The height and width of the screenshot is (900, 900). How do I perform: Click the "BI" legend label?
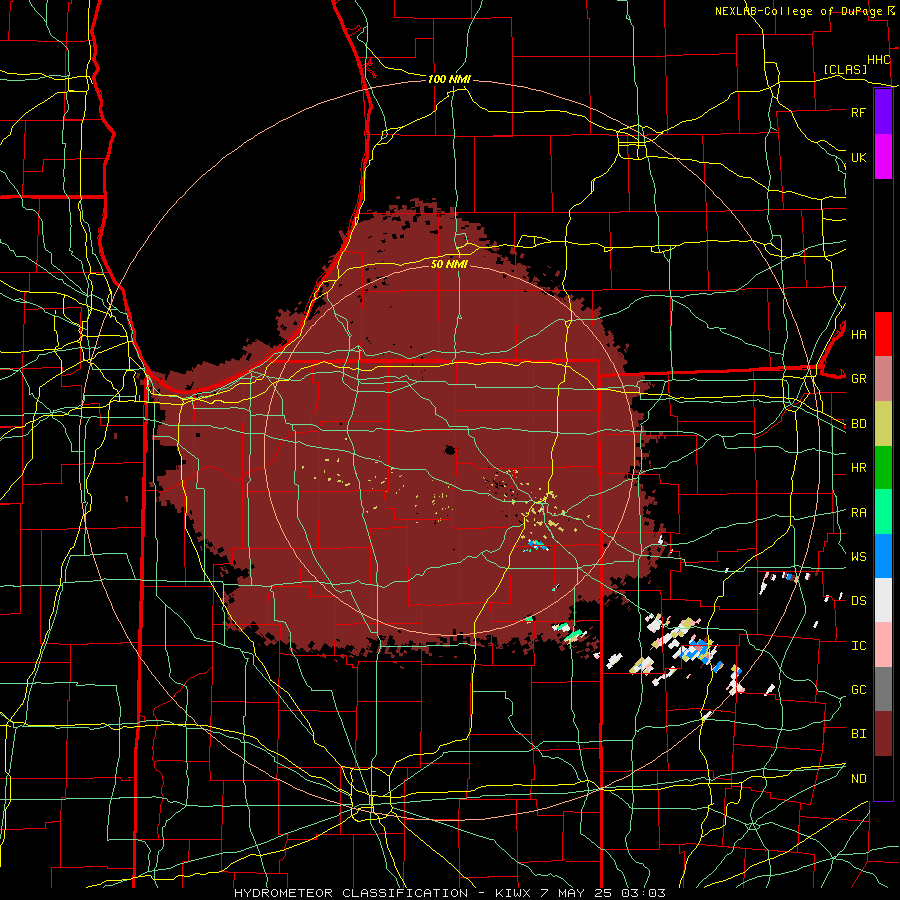858,734
